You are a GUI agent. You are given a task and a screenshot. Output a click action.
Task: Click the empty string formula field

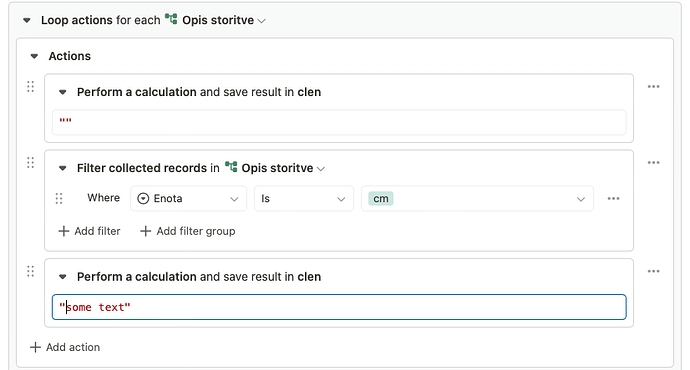pos(339,122)
